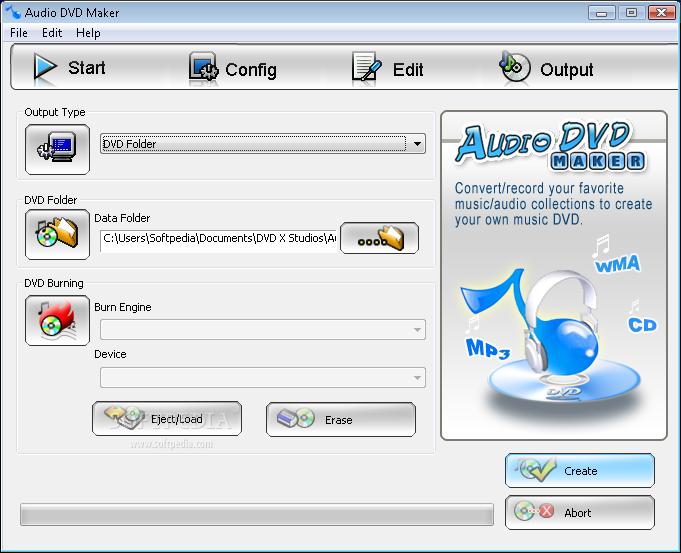
Task: Maximize the Audio DVD Maker window
Action: [x=631, y=13]
